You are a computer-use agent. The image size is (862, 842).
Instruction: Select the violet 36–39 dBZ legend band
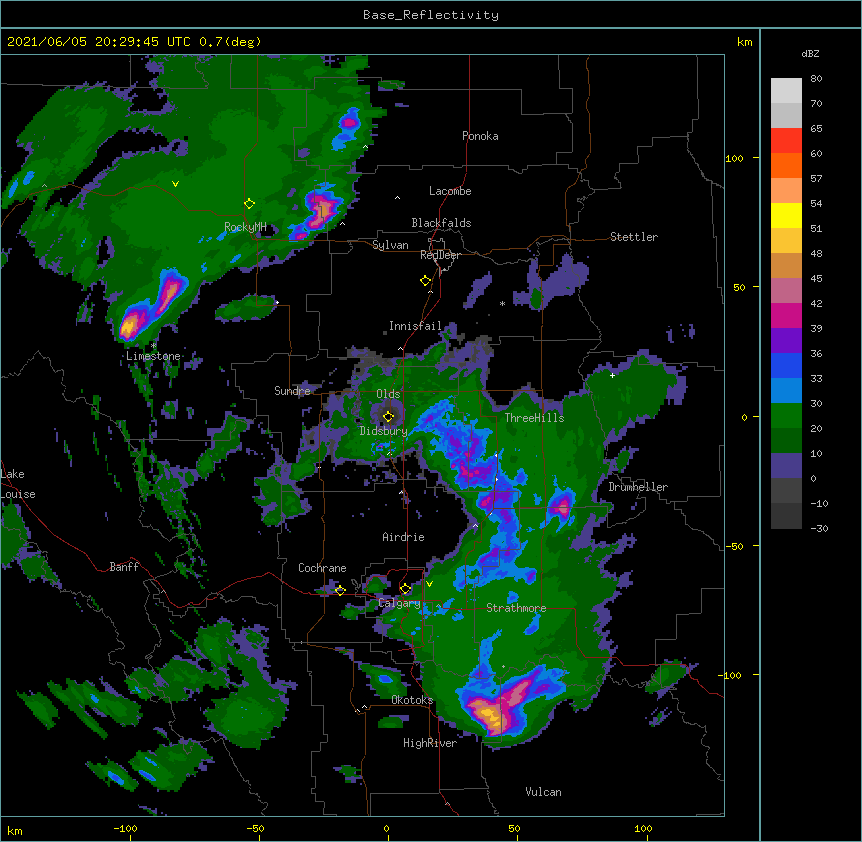pyautogui.click(x=786, y=341)
